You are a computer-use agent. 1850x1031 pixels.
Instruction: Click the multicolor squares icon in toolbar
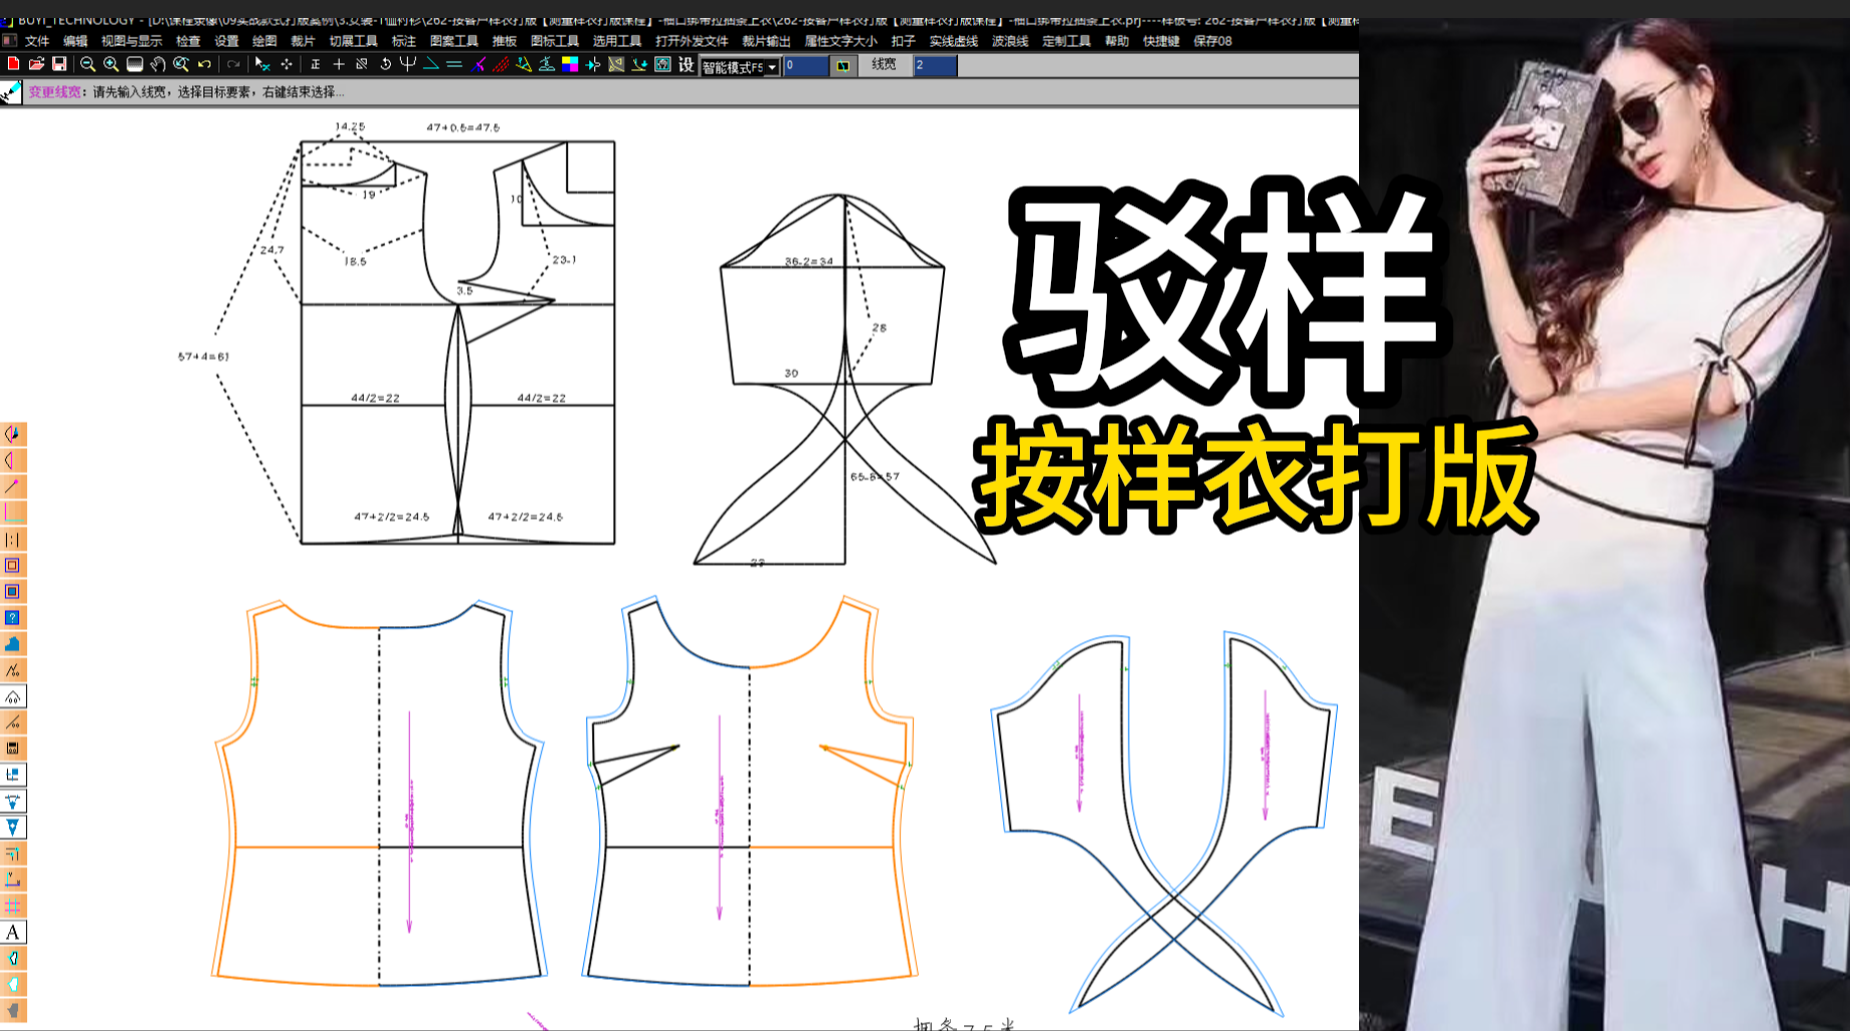click(x=570, y=64)
